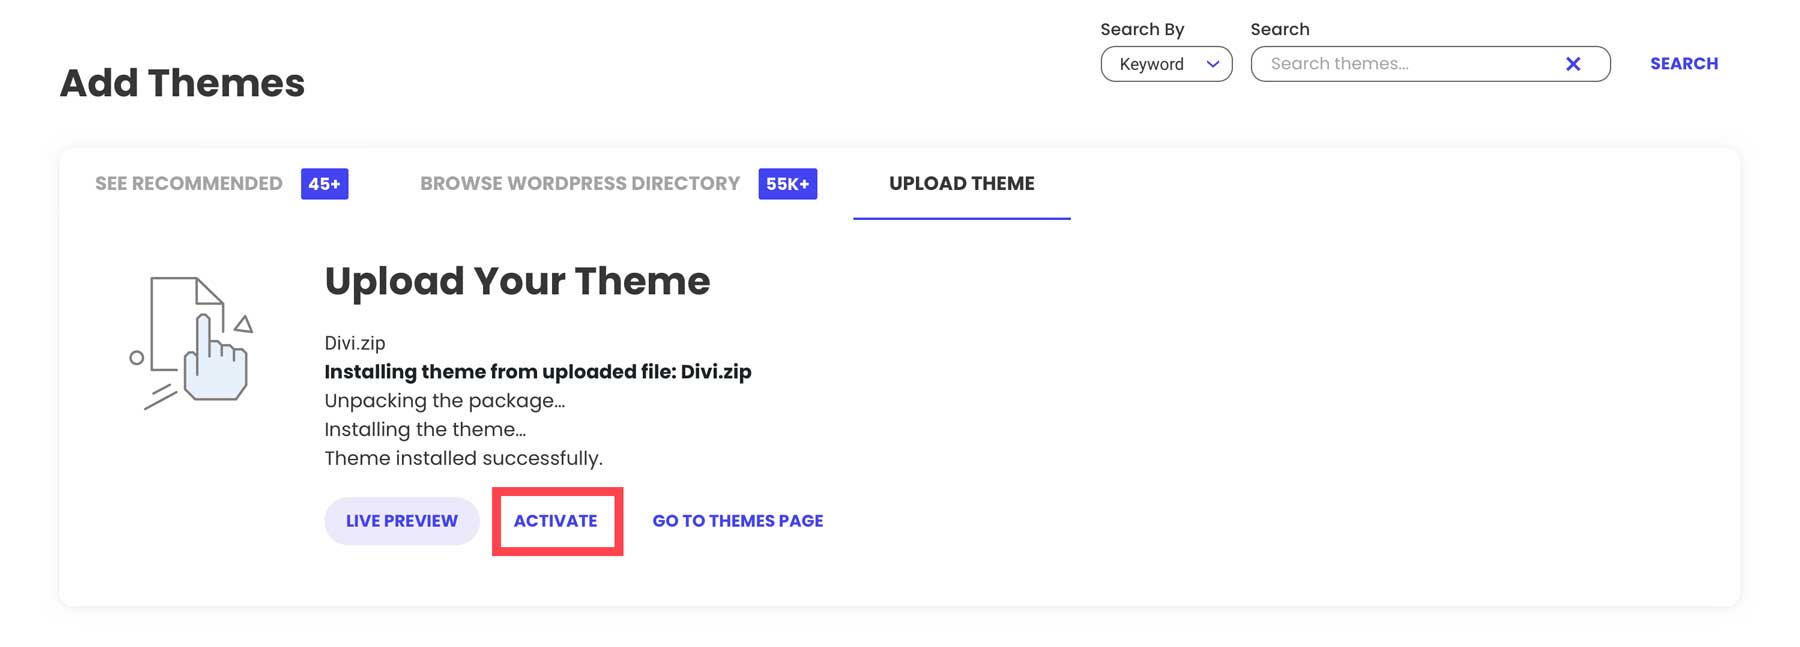
Task: Open the Browse WordPress Directory tab
Action: pyautogui.click(x=579, y=183)
